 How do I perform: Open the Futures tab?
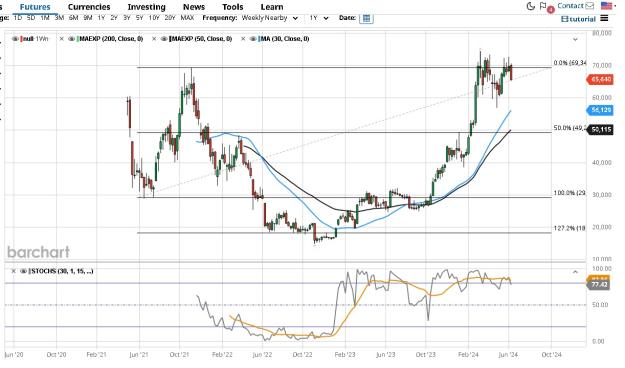click(35, 7)
